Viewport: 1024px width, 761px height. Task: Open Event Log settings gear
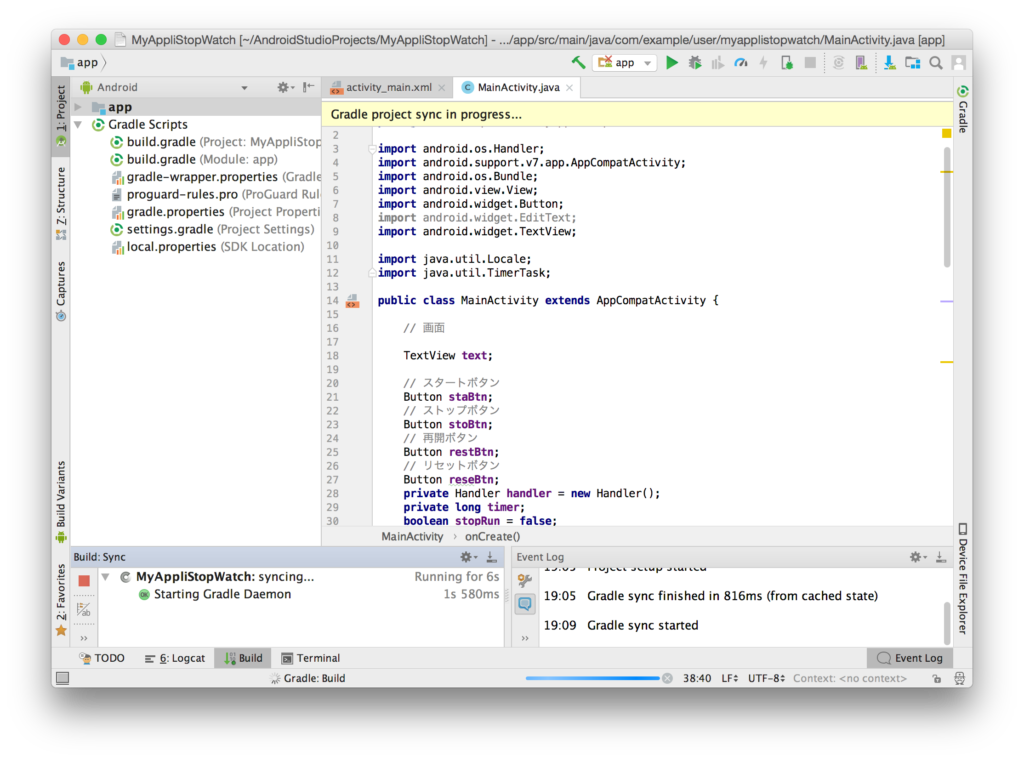tap(916, 557)
